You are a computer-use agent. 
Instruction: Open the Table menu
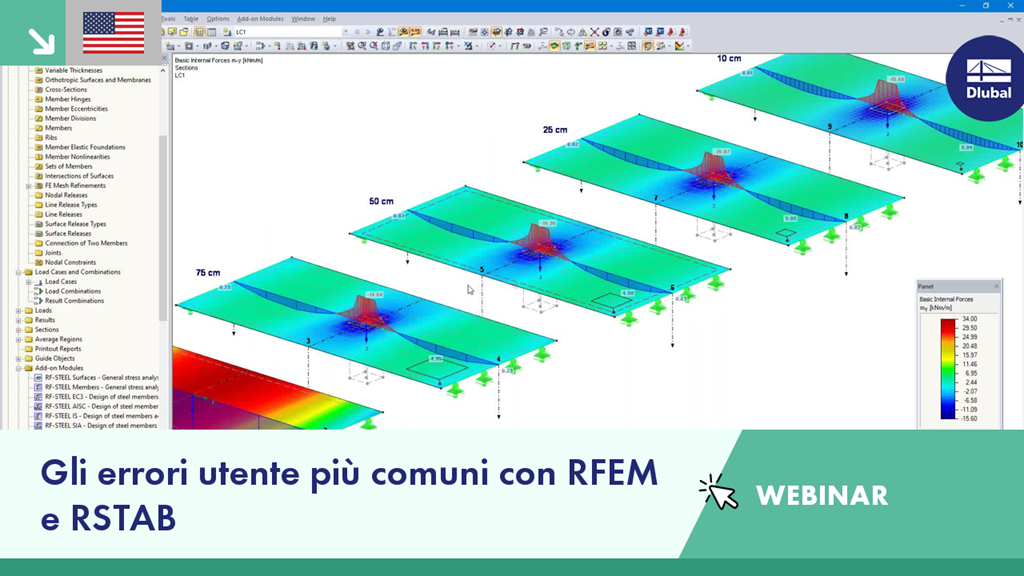[x=191, y=19]
